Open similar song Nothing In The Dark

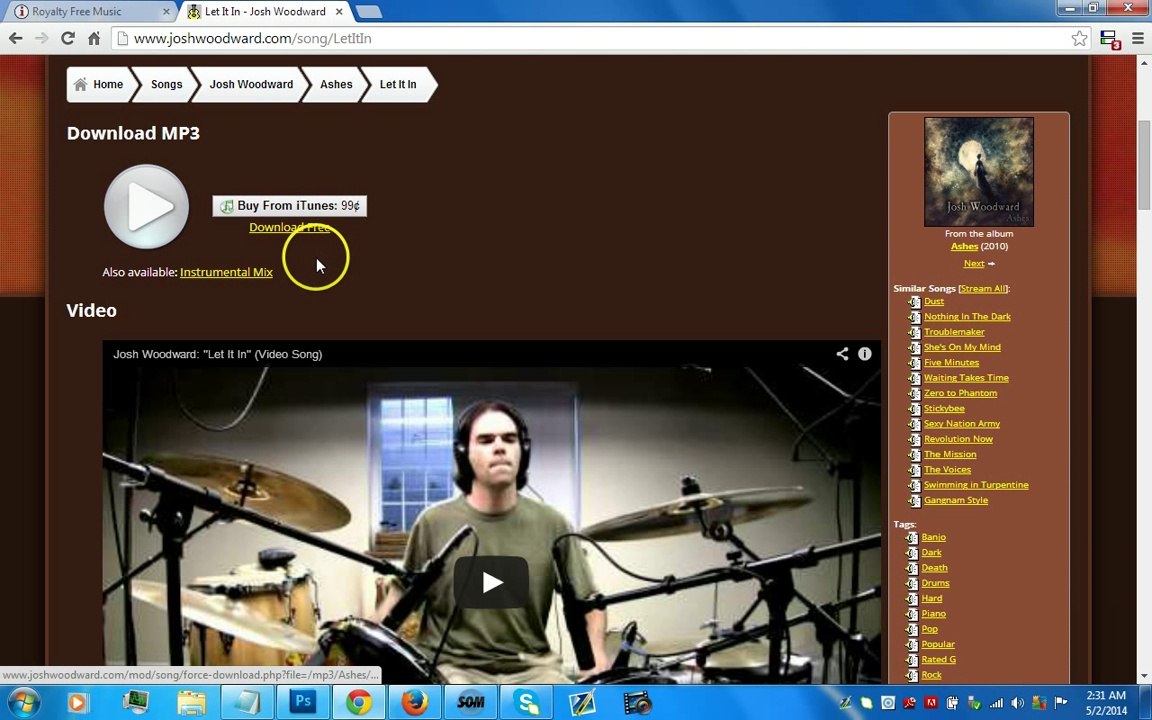point(967,317)
